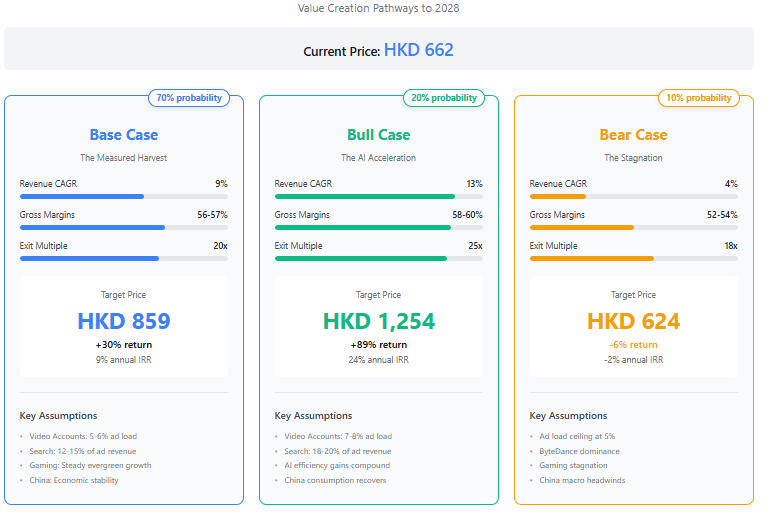Click Base Case Exit Multiple bar

tap(124, 258)
